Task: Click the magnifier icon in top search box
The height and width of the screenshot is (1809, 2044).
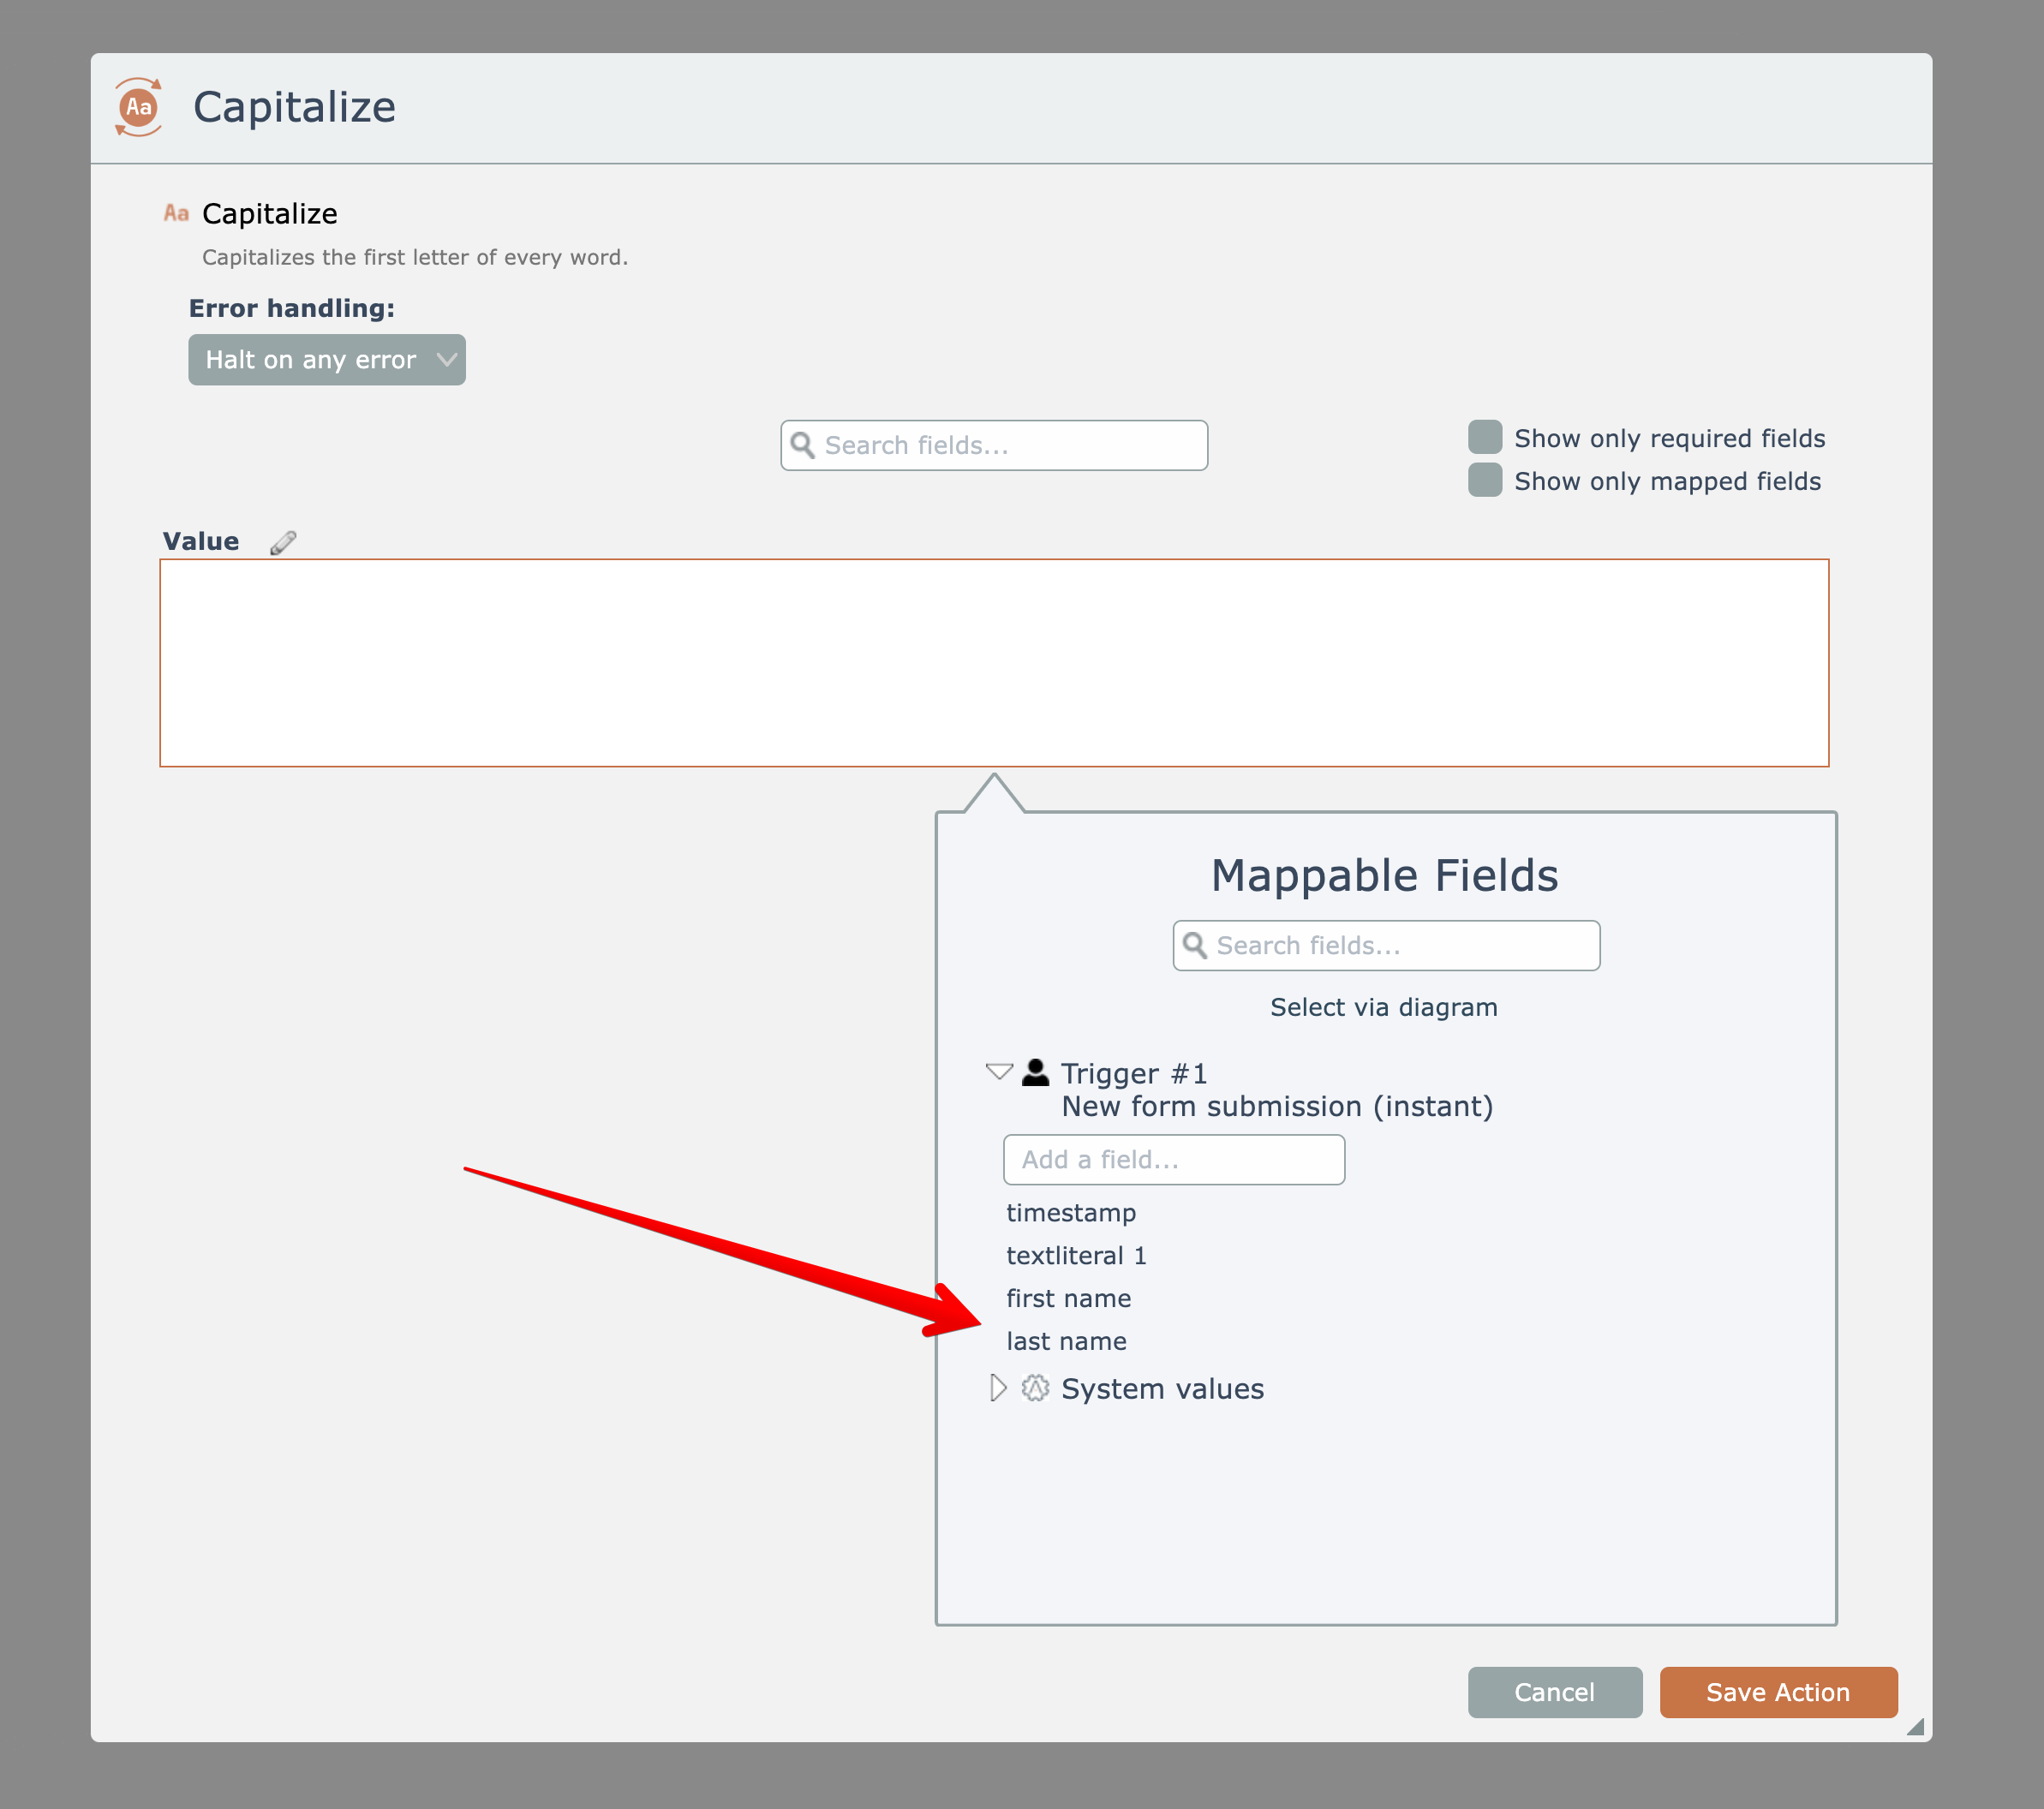Action: tap(802, 445)
